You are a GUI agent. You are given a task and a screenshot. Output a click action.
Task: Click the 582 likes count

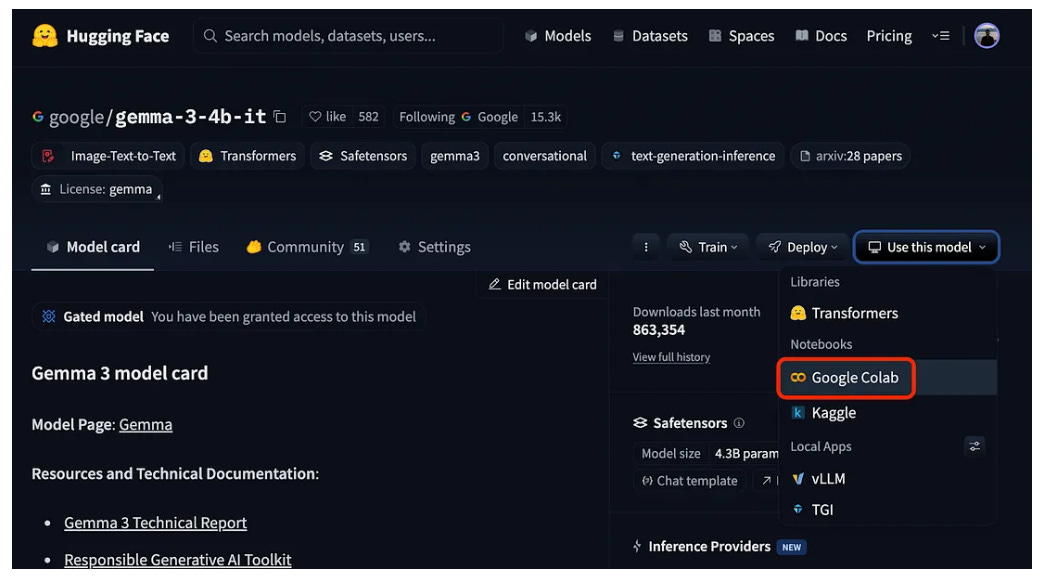[368, 117]
